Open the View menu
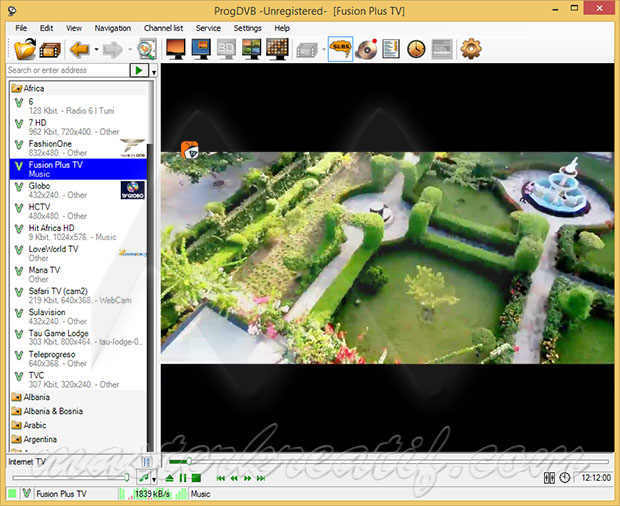Screen dimensions: 620x506 click(74, 28)
